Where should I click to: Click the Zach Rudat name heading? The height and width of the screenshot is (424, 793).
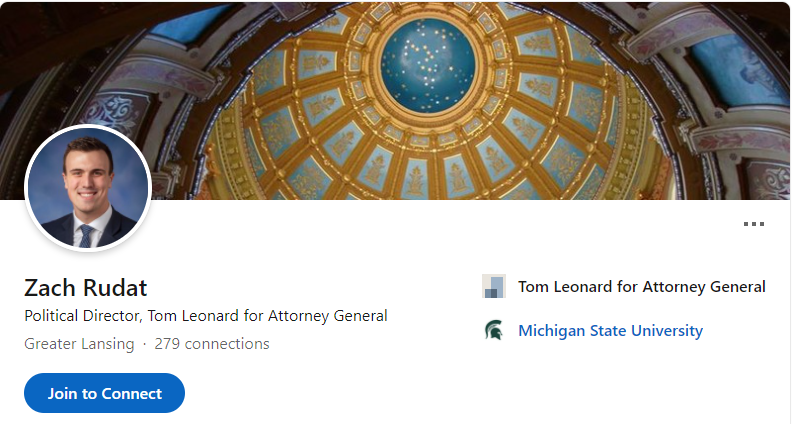[x=86, y=288]
